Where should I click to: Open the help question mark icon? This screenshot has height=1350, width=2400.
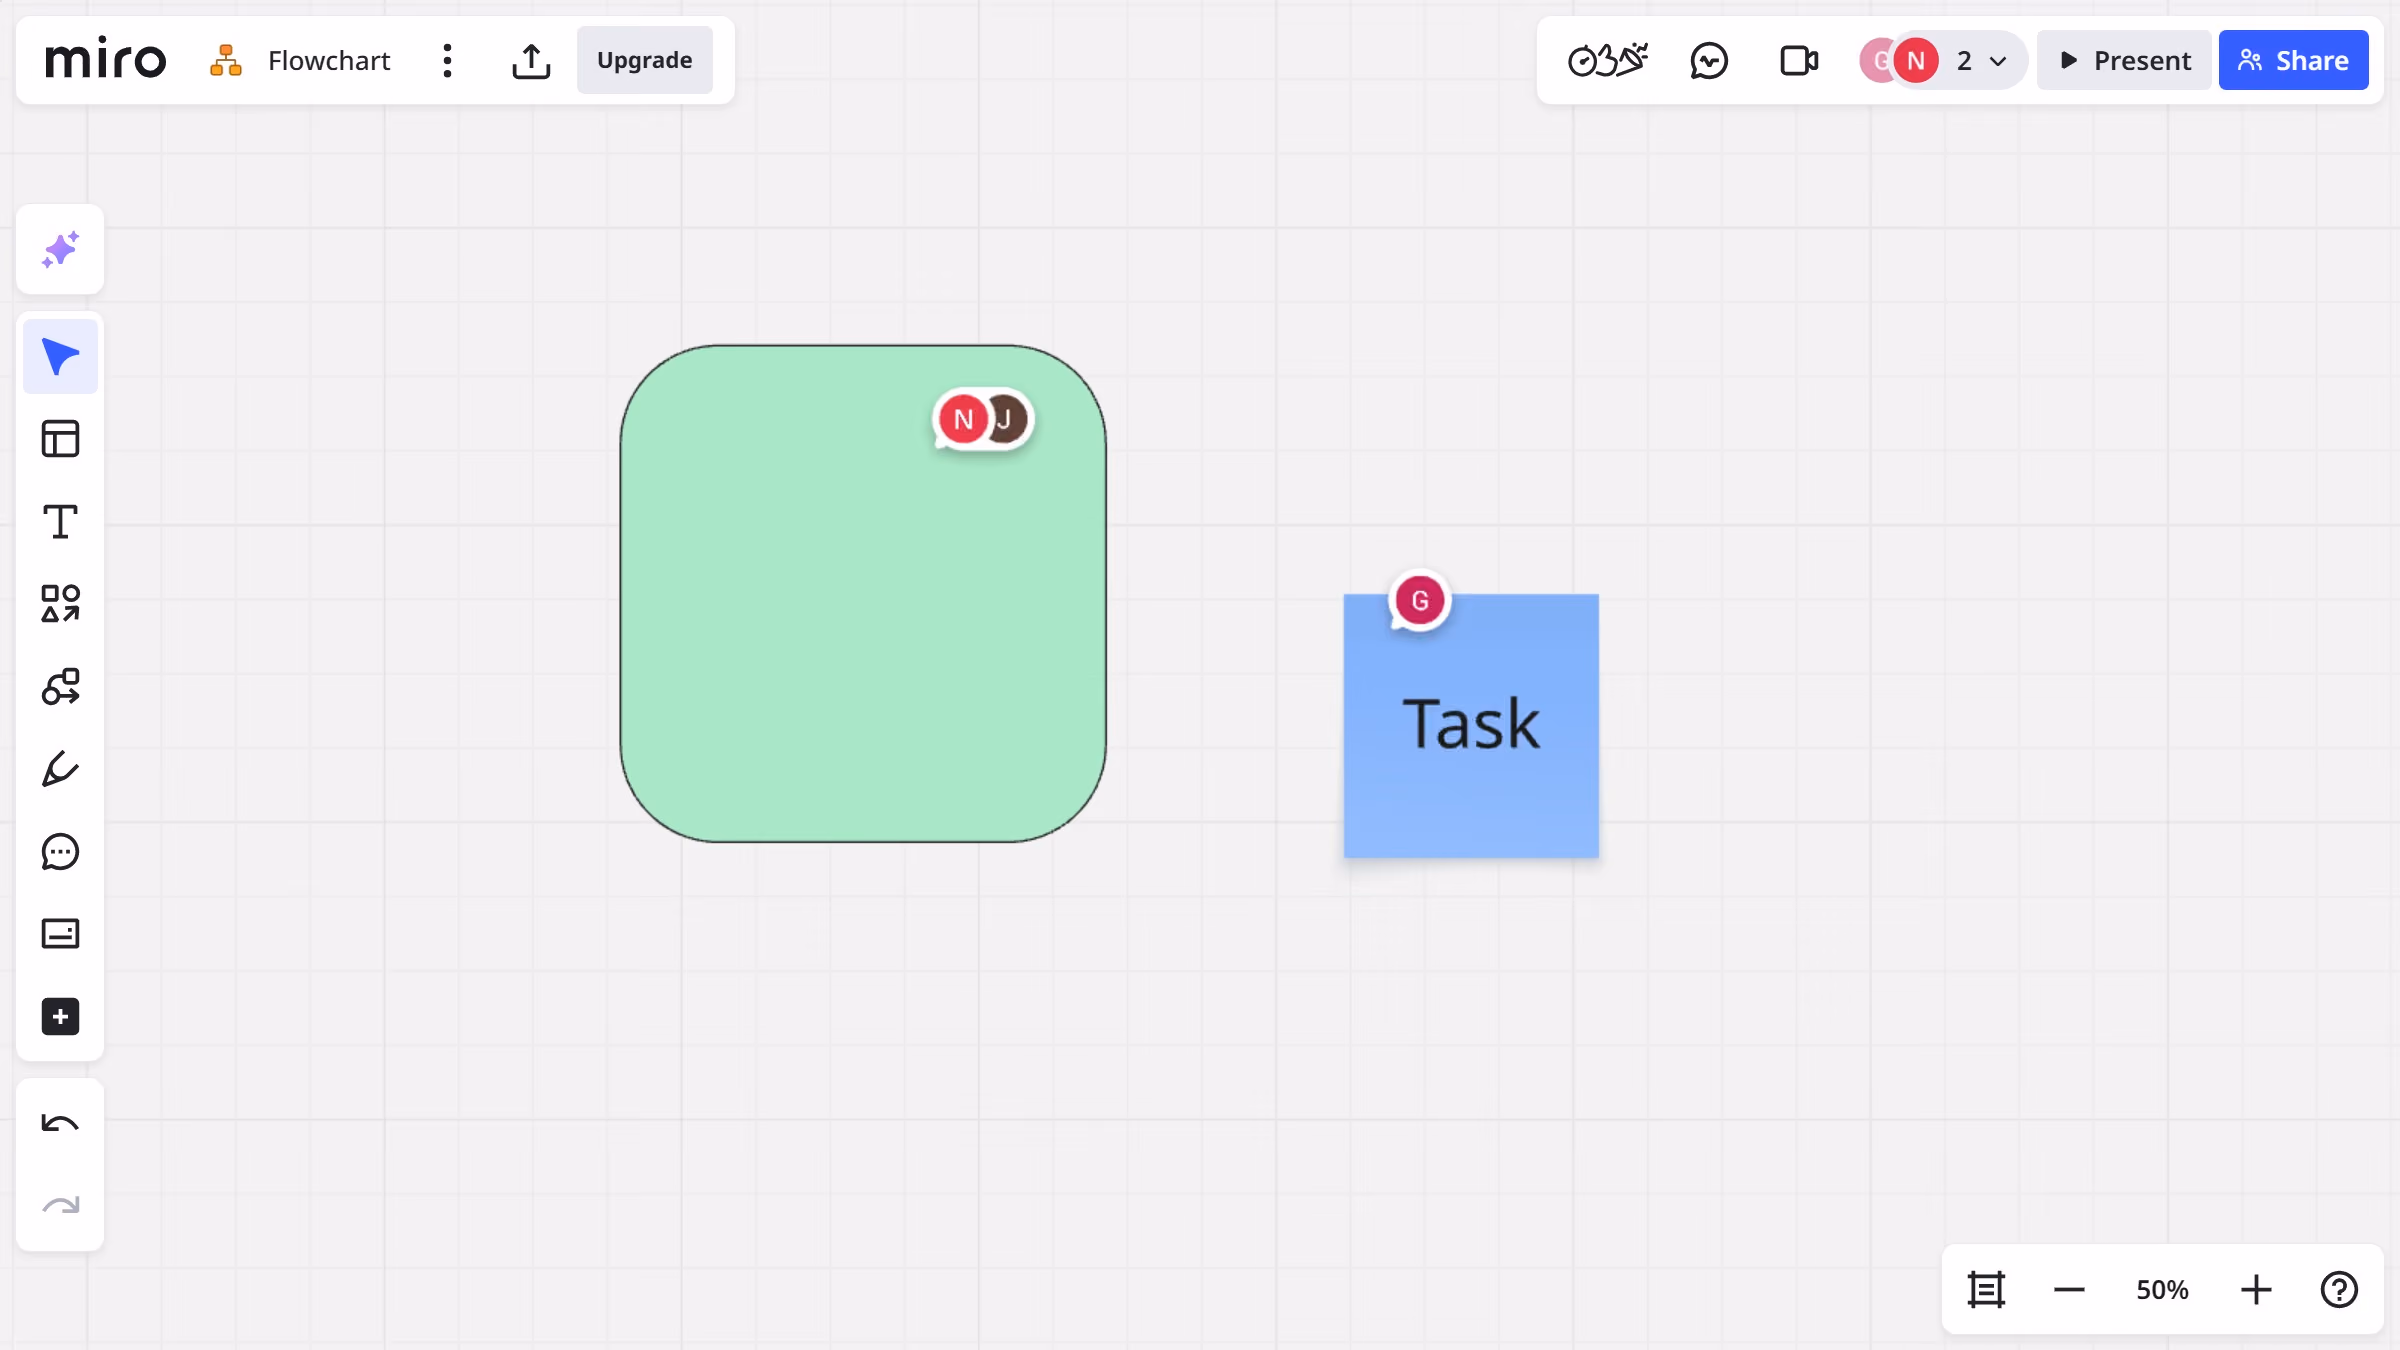coord(2339,1290)
